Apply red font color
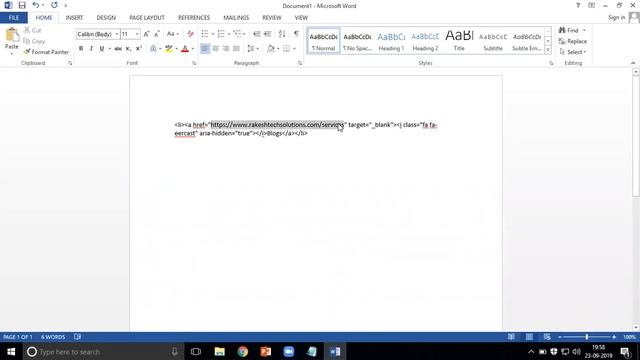This screenshot has width=640, height=360. pyautogui.click(x=185, y=49)
